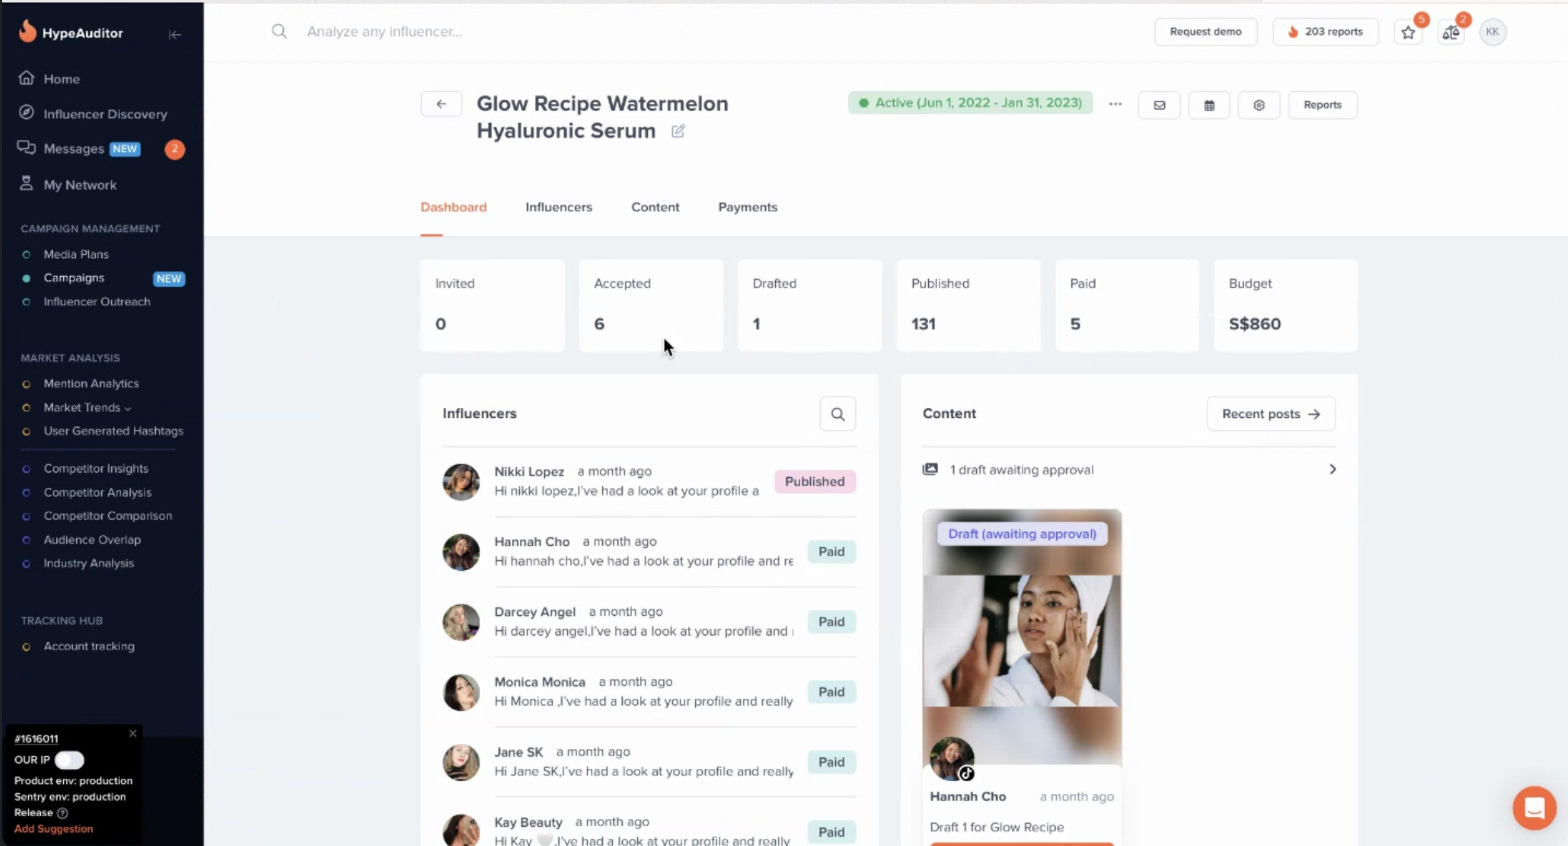Open the KK user avatar menu

point(1492,32)
